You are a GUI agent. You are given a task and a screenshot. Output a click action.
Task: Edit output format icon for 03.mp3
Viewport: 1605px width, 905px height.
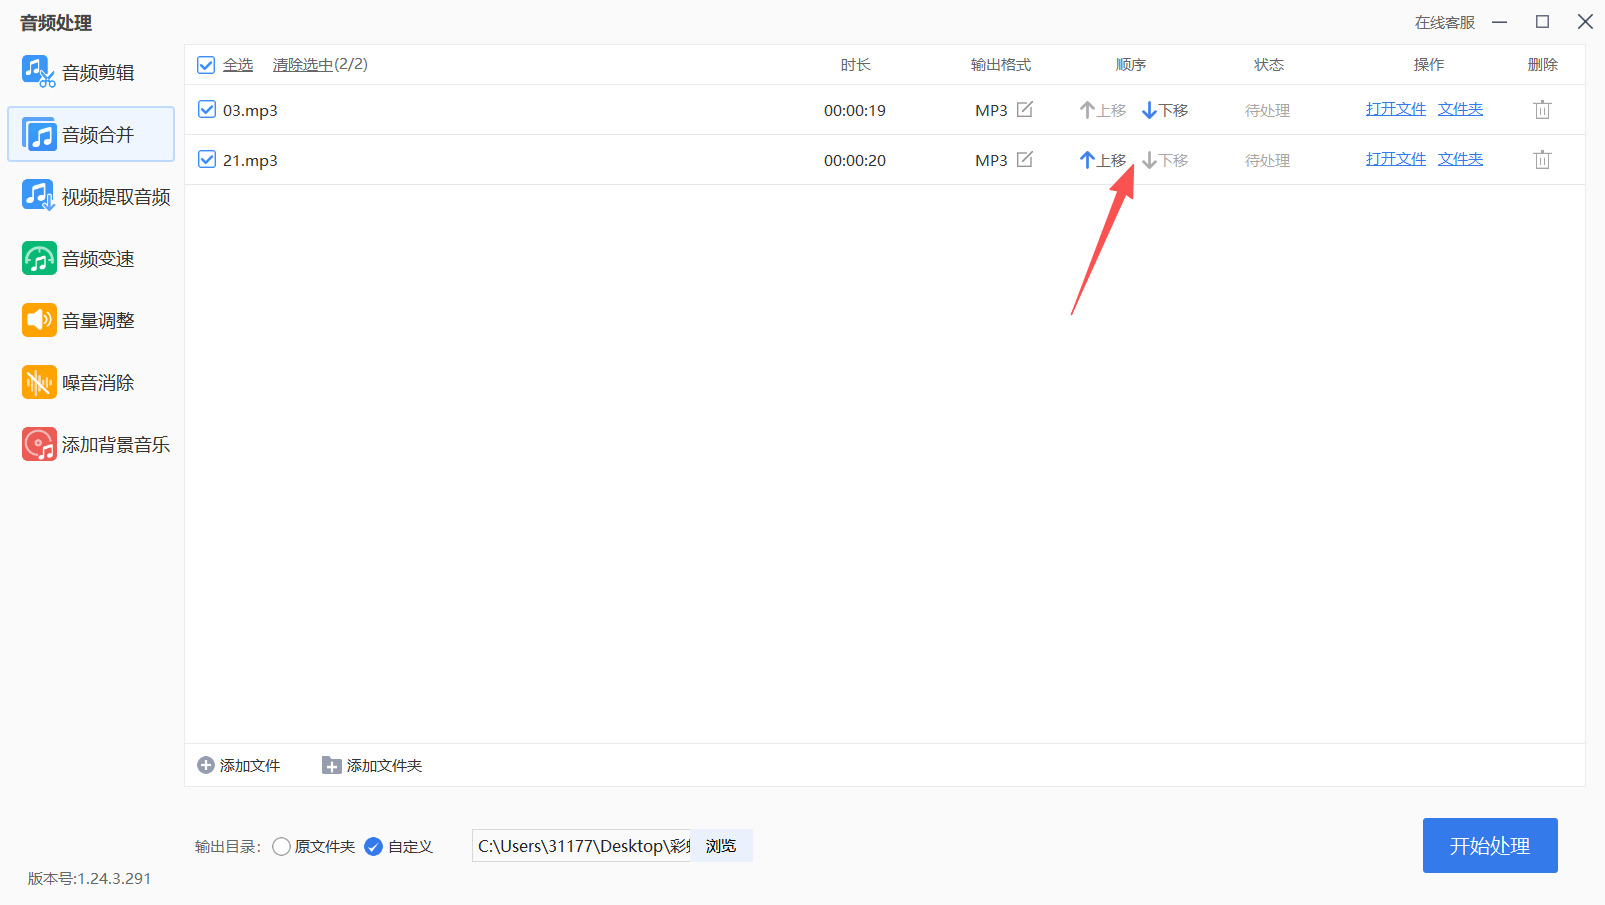[1025, 109]
